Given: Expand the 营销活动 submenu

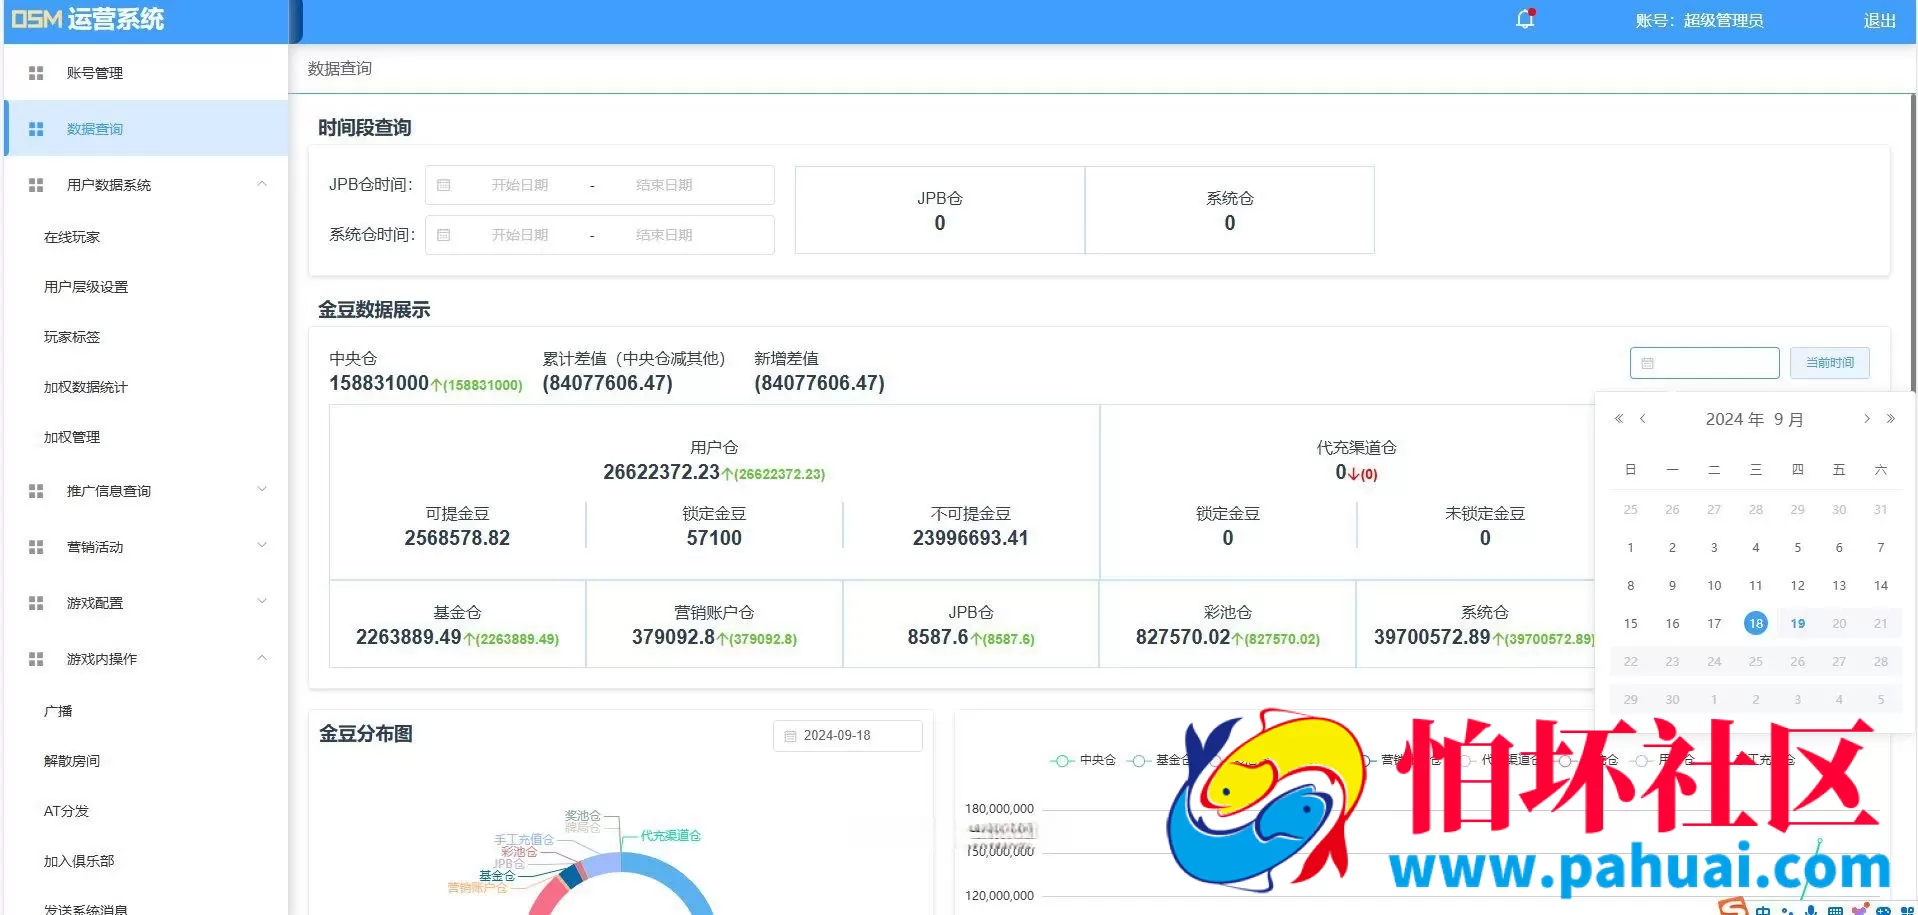Looking at the screenshot, I should click(262, 546).
